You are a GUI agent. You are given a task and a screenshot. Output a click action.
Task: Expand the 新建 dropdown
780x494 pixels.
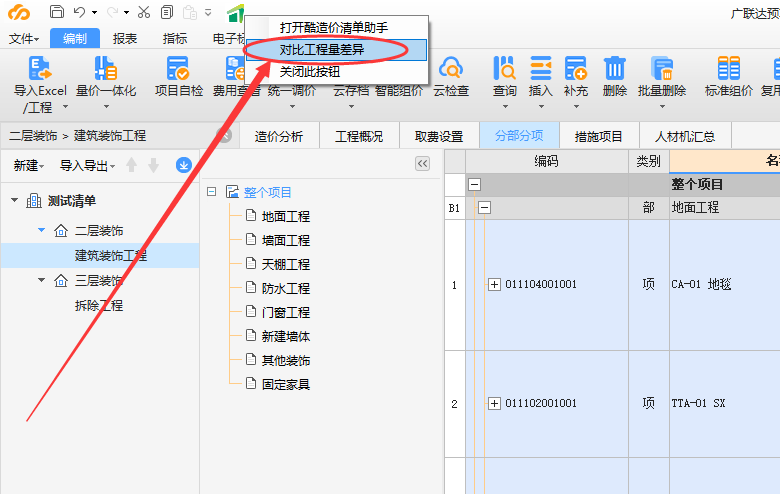(x=29, y=165)
